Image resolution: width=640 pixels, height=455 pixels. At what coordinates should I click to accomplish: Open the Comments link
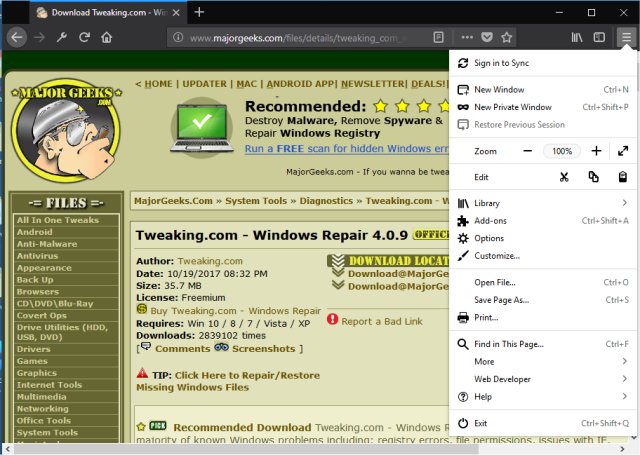click(x=182, y=349)
